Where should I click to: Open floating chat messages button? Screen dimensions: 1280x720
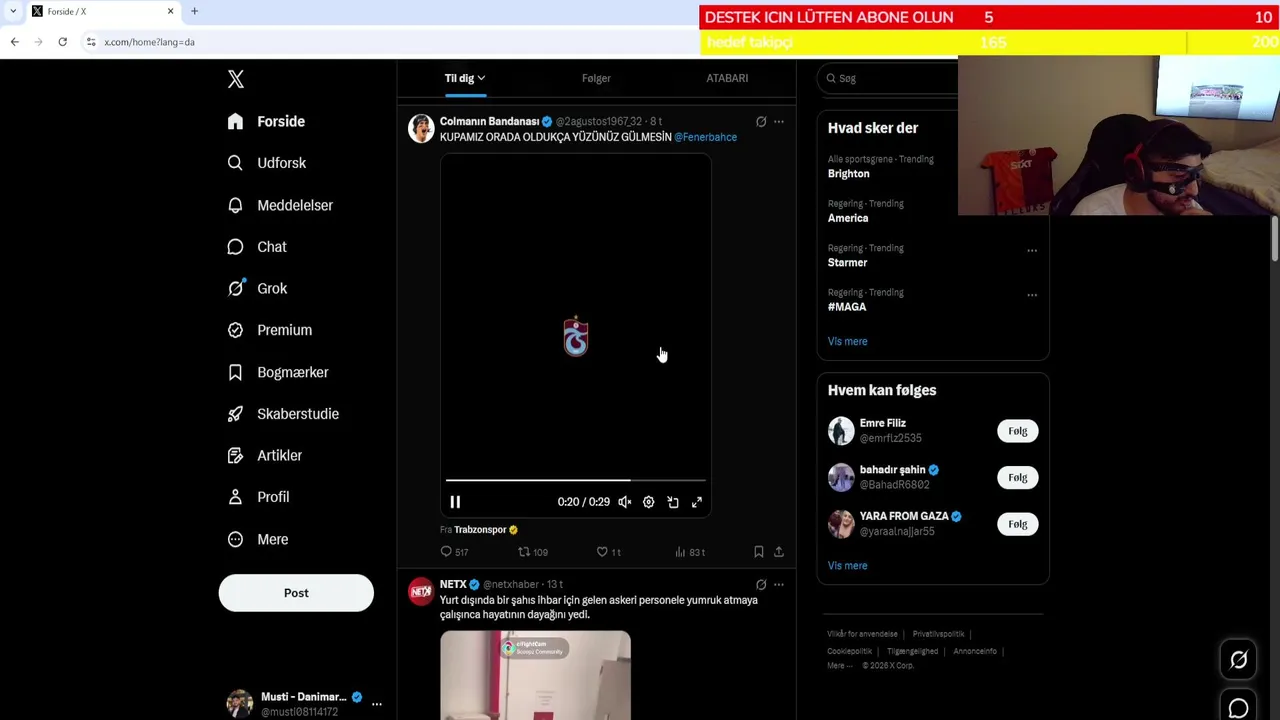[x=1238, y=708]
